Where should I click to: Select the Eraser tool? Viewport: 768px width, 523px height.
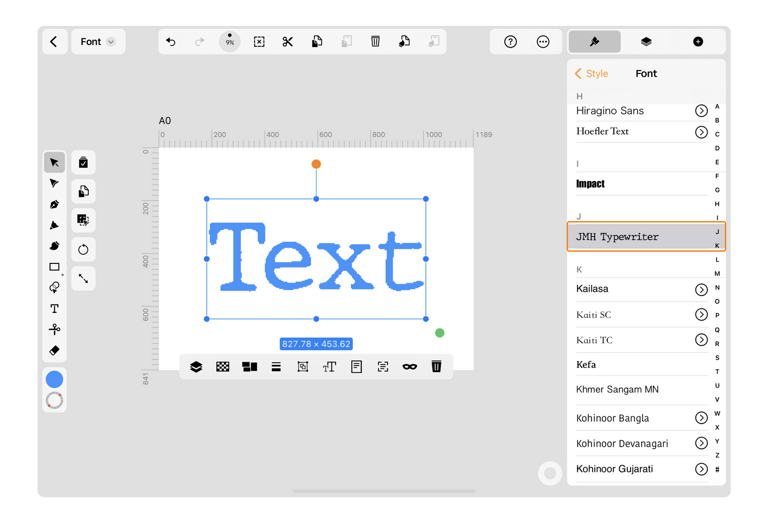point(54,350)
